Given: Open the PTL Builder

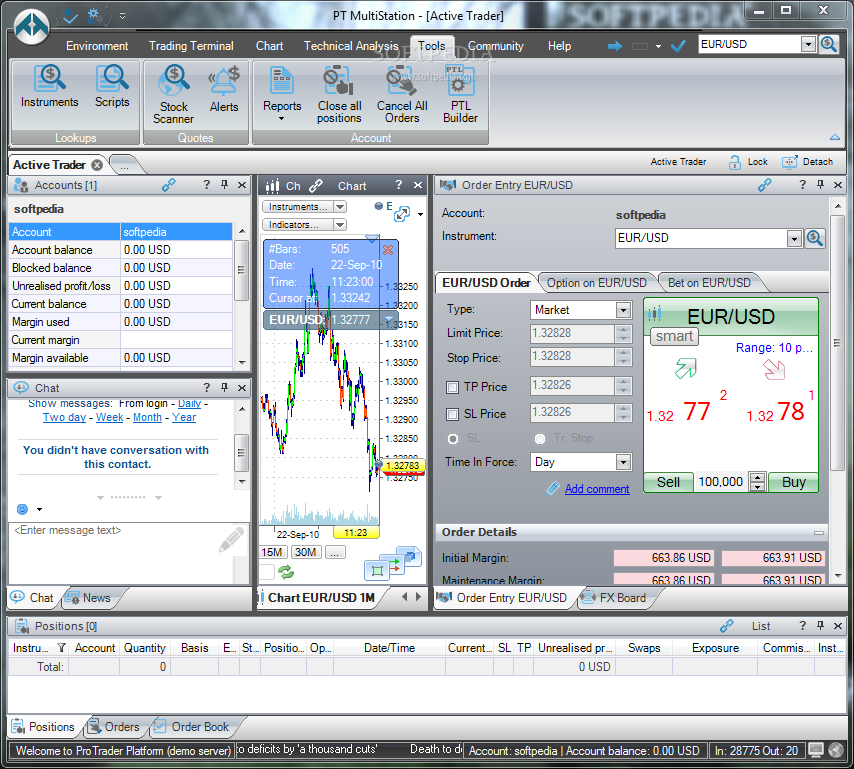Looking at the screenshot, I should point(460,94).
